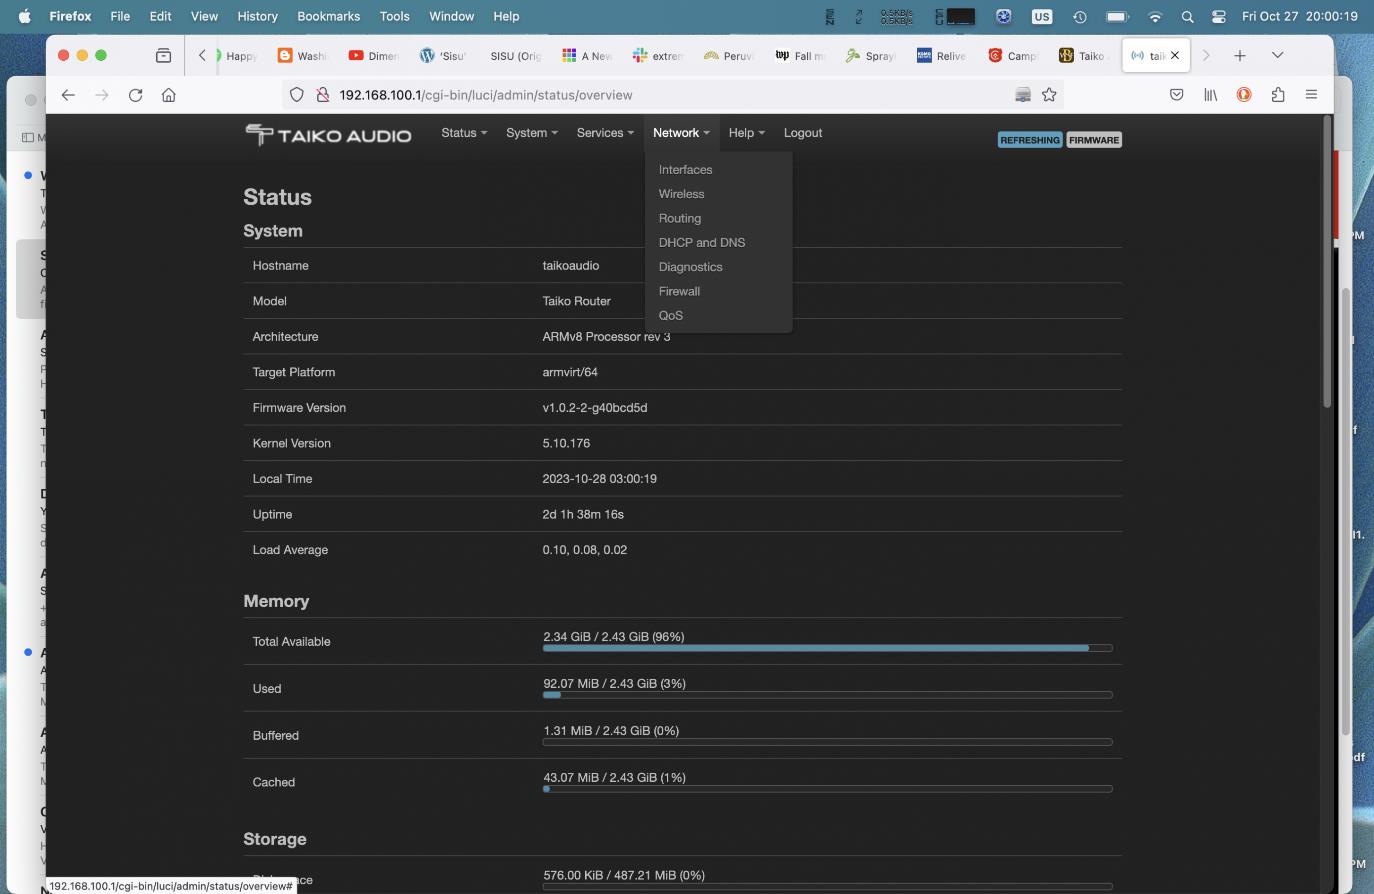Viewport: 1374px width, 894px height.
Task: Open the Firefox library icon
Action: [1210, 95]
